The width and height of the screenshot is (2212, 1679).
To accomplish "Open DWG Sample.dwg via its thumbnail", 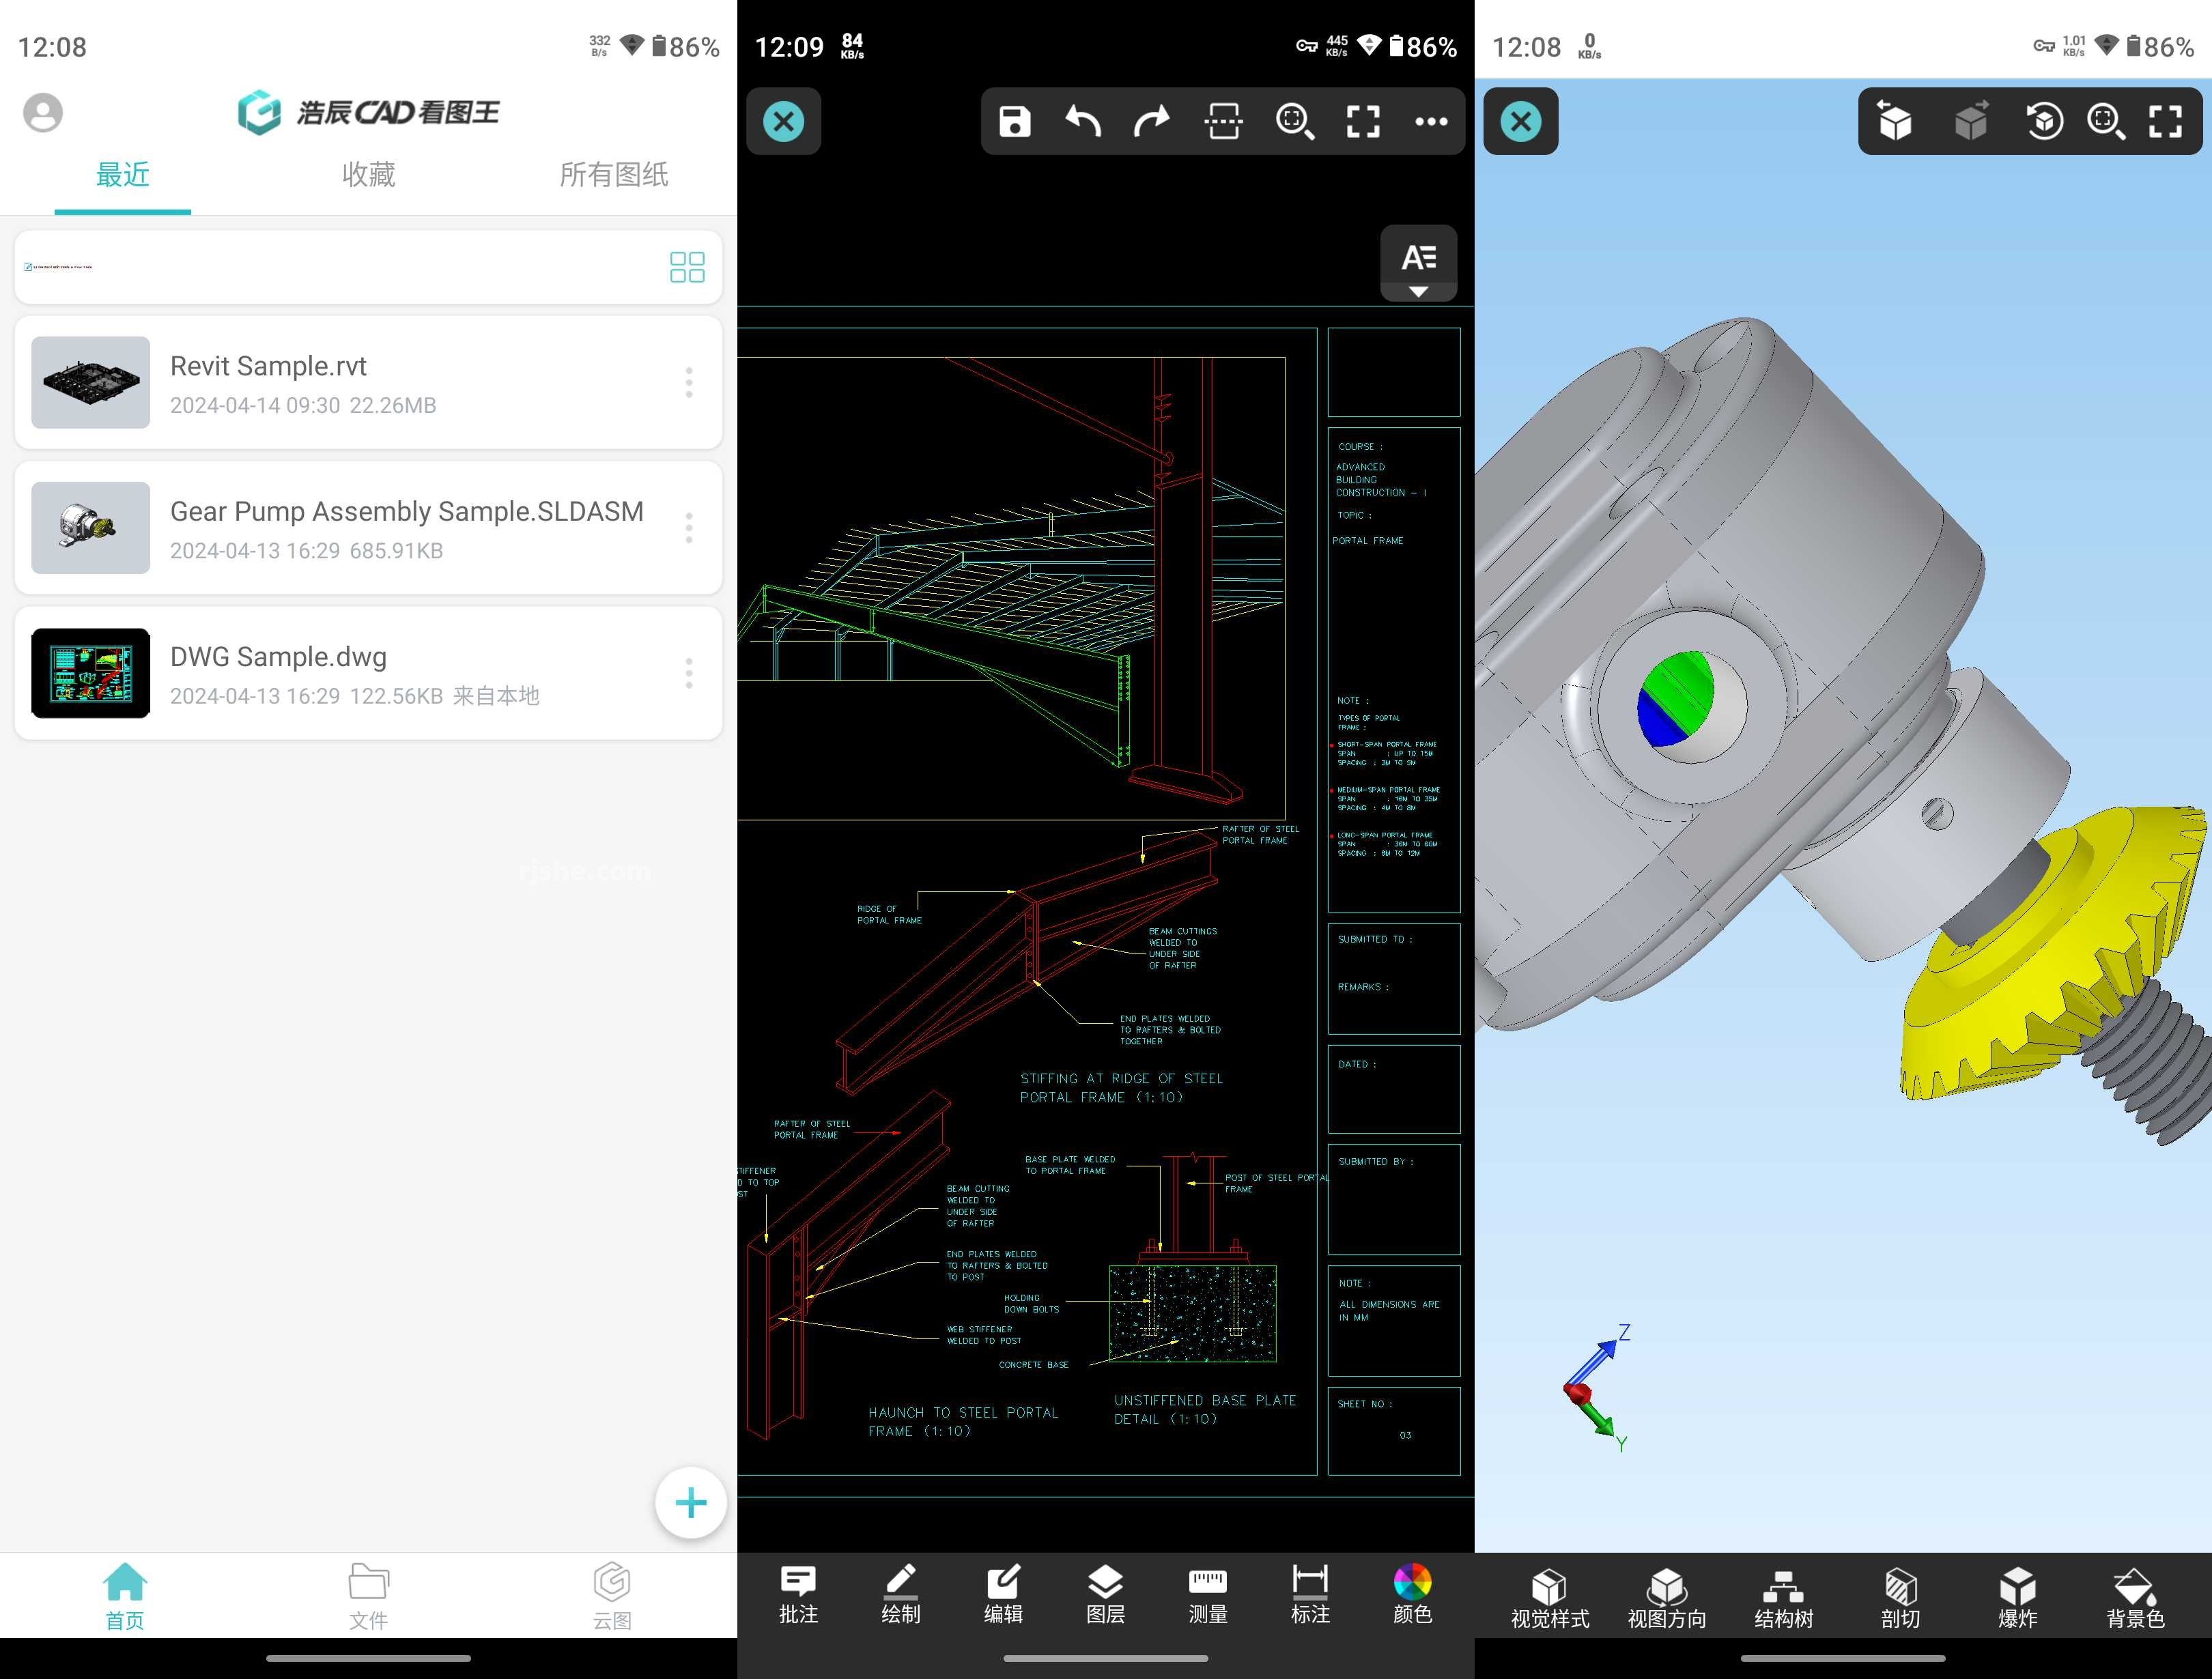I will [90, 673].
